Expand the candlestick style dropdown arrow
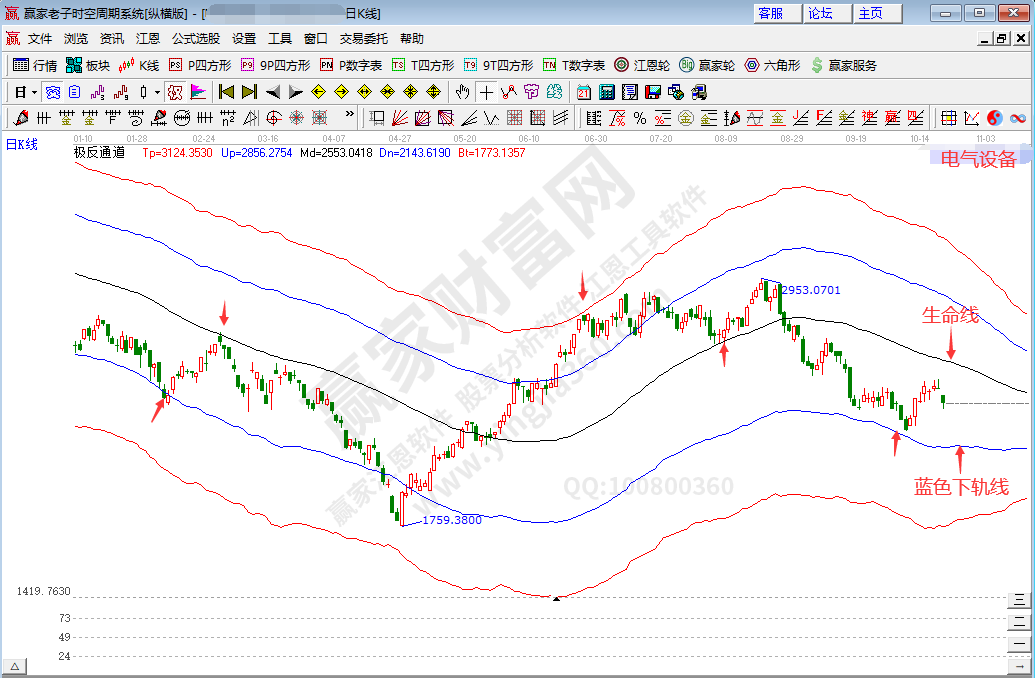1035x678 pixels. (x=157, y=92)
